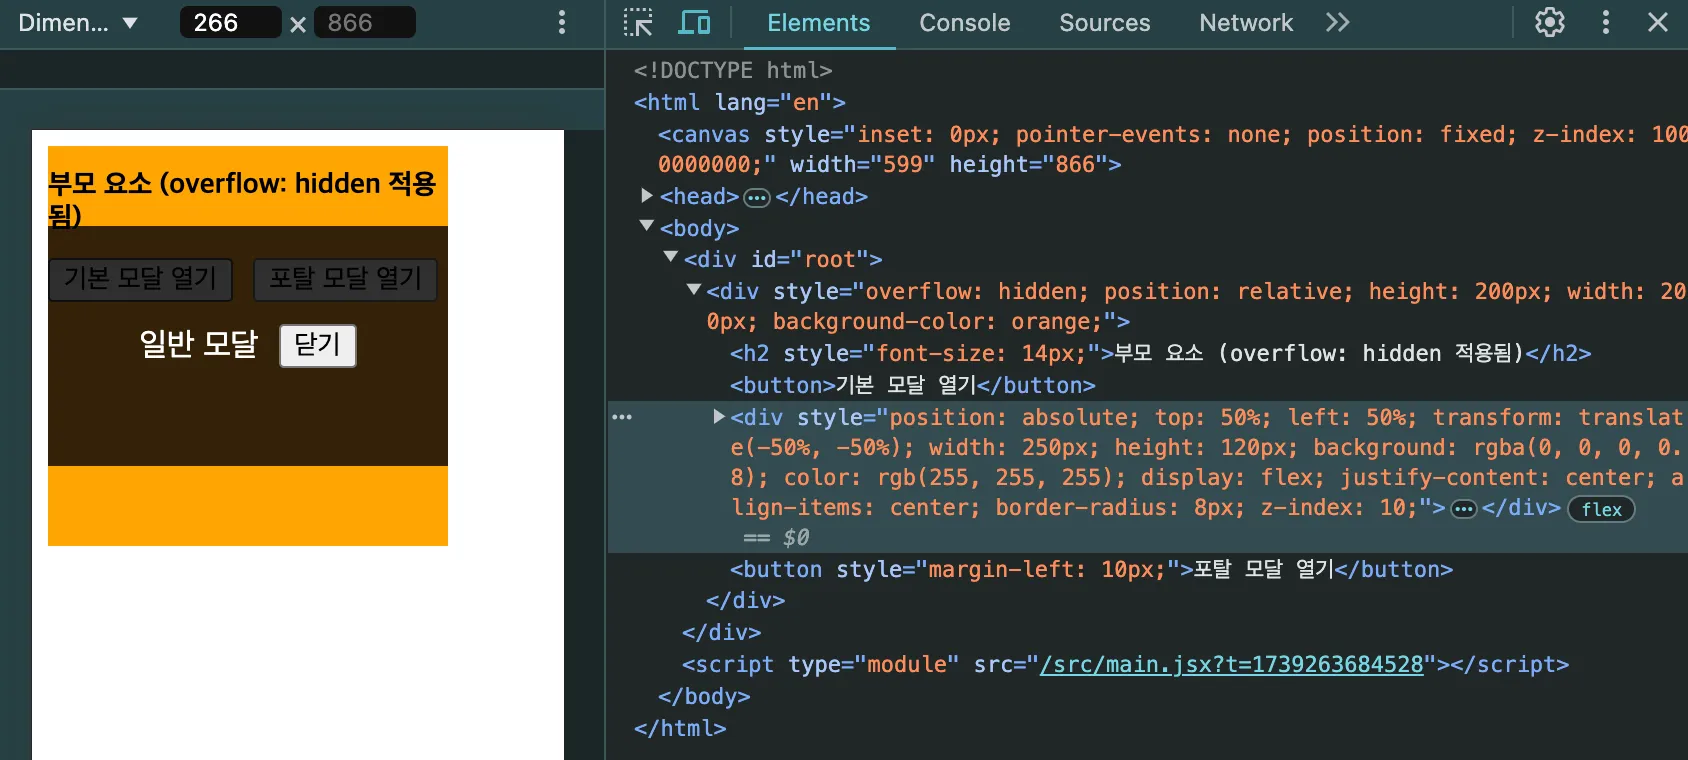Image resolution: width=1688 pixels, height=760 pixels.
Task: Click the 부모 요소 heading in page
Action: 242,198
